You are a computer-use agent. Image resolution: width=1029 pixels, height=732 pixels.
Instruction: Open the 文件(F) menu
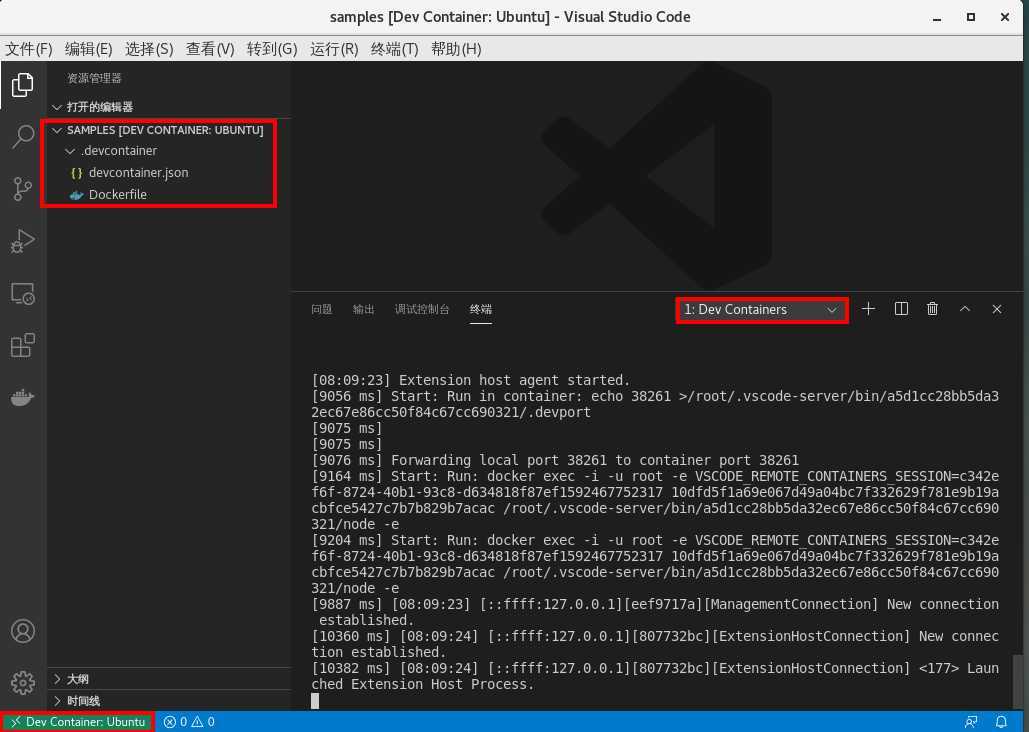pyautogui.click(x=29, y=49)
